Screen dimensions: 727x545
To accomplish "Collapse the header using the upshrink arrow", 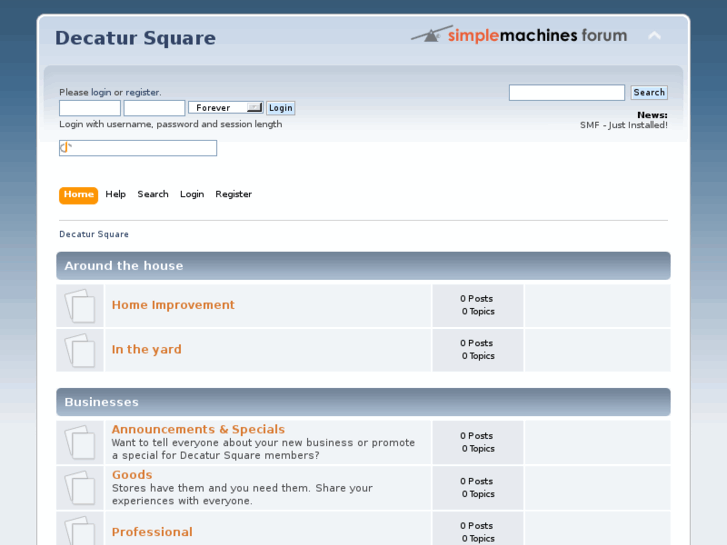I will 654,36.
